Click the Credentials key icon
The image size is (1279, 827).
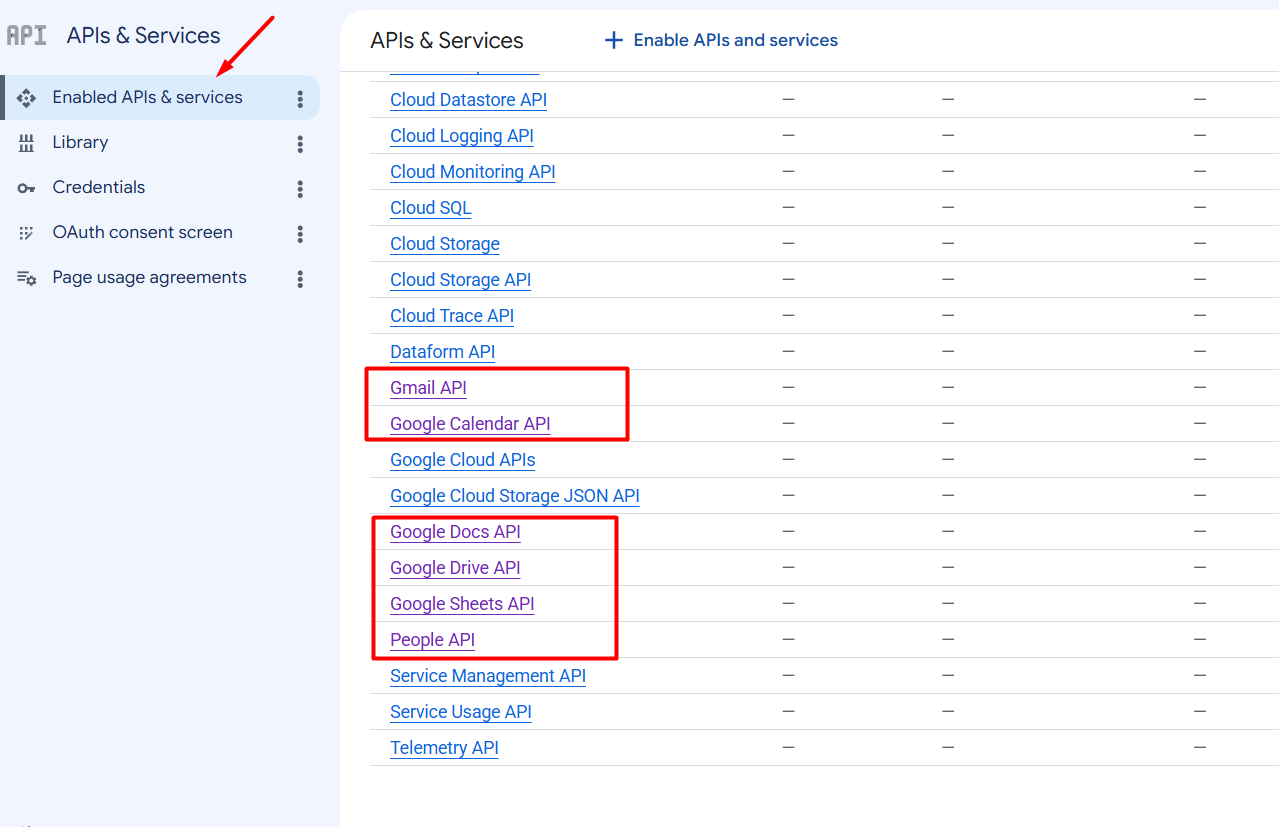tap(27, 188)
